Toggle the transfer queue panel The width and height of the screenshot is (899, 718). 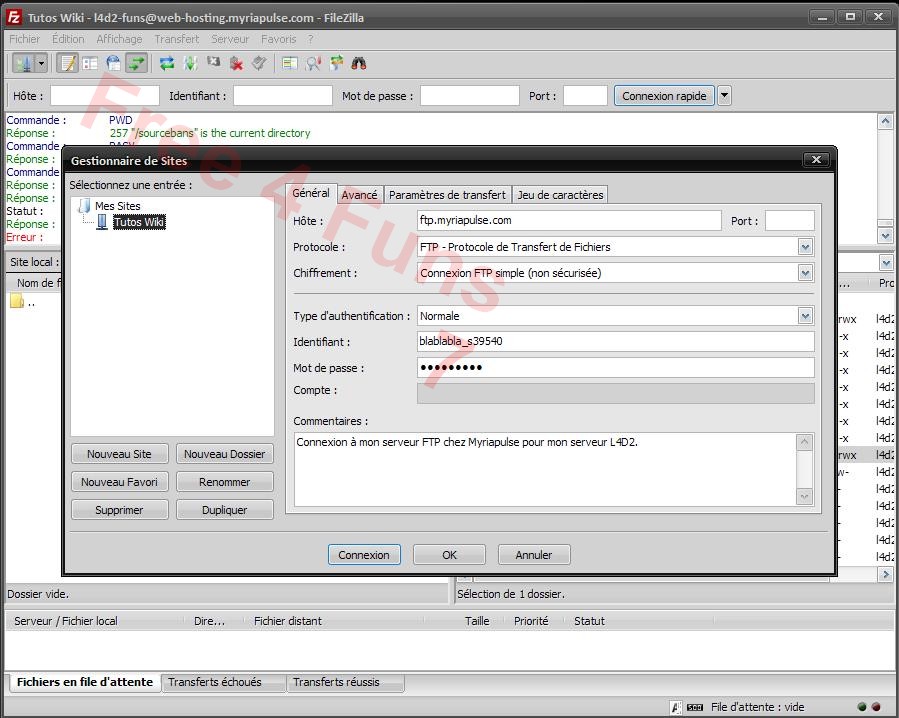click(x=137, y=62)
